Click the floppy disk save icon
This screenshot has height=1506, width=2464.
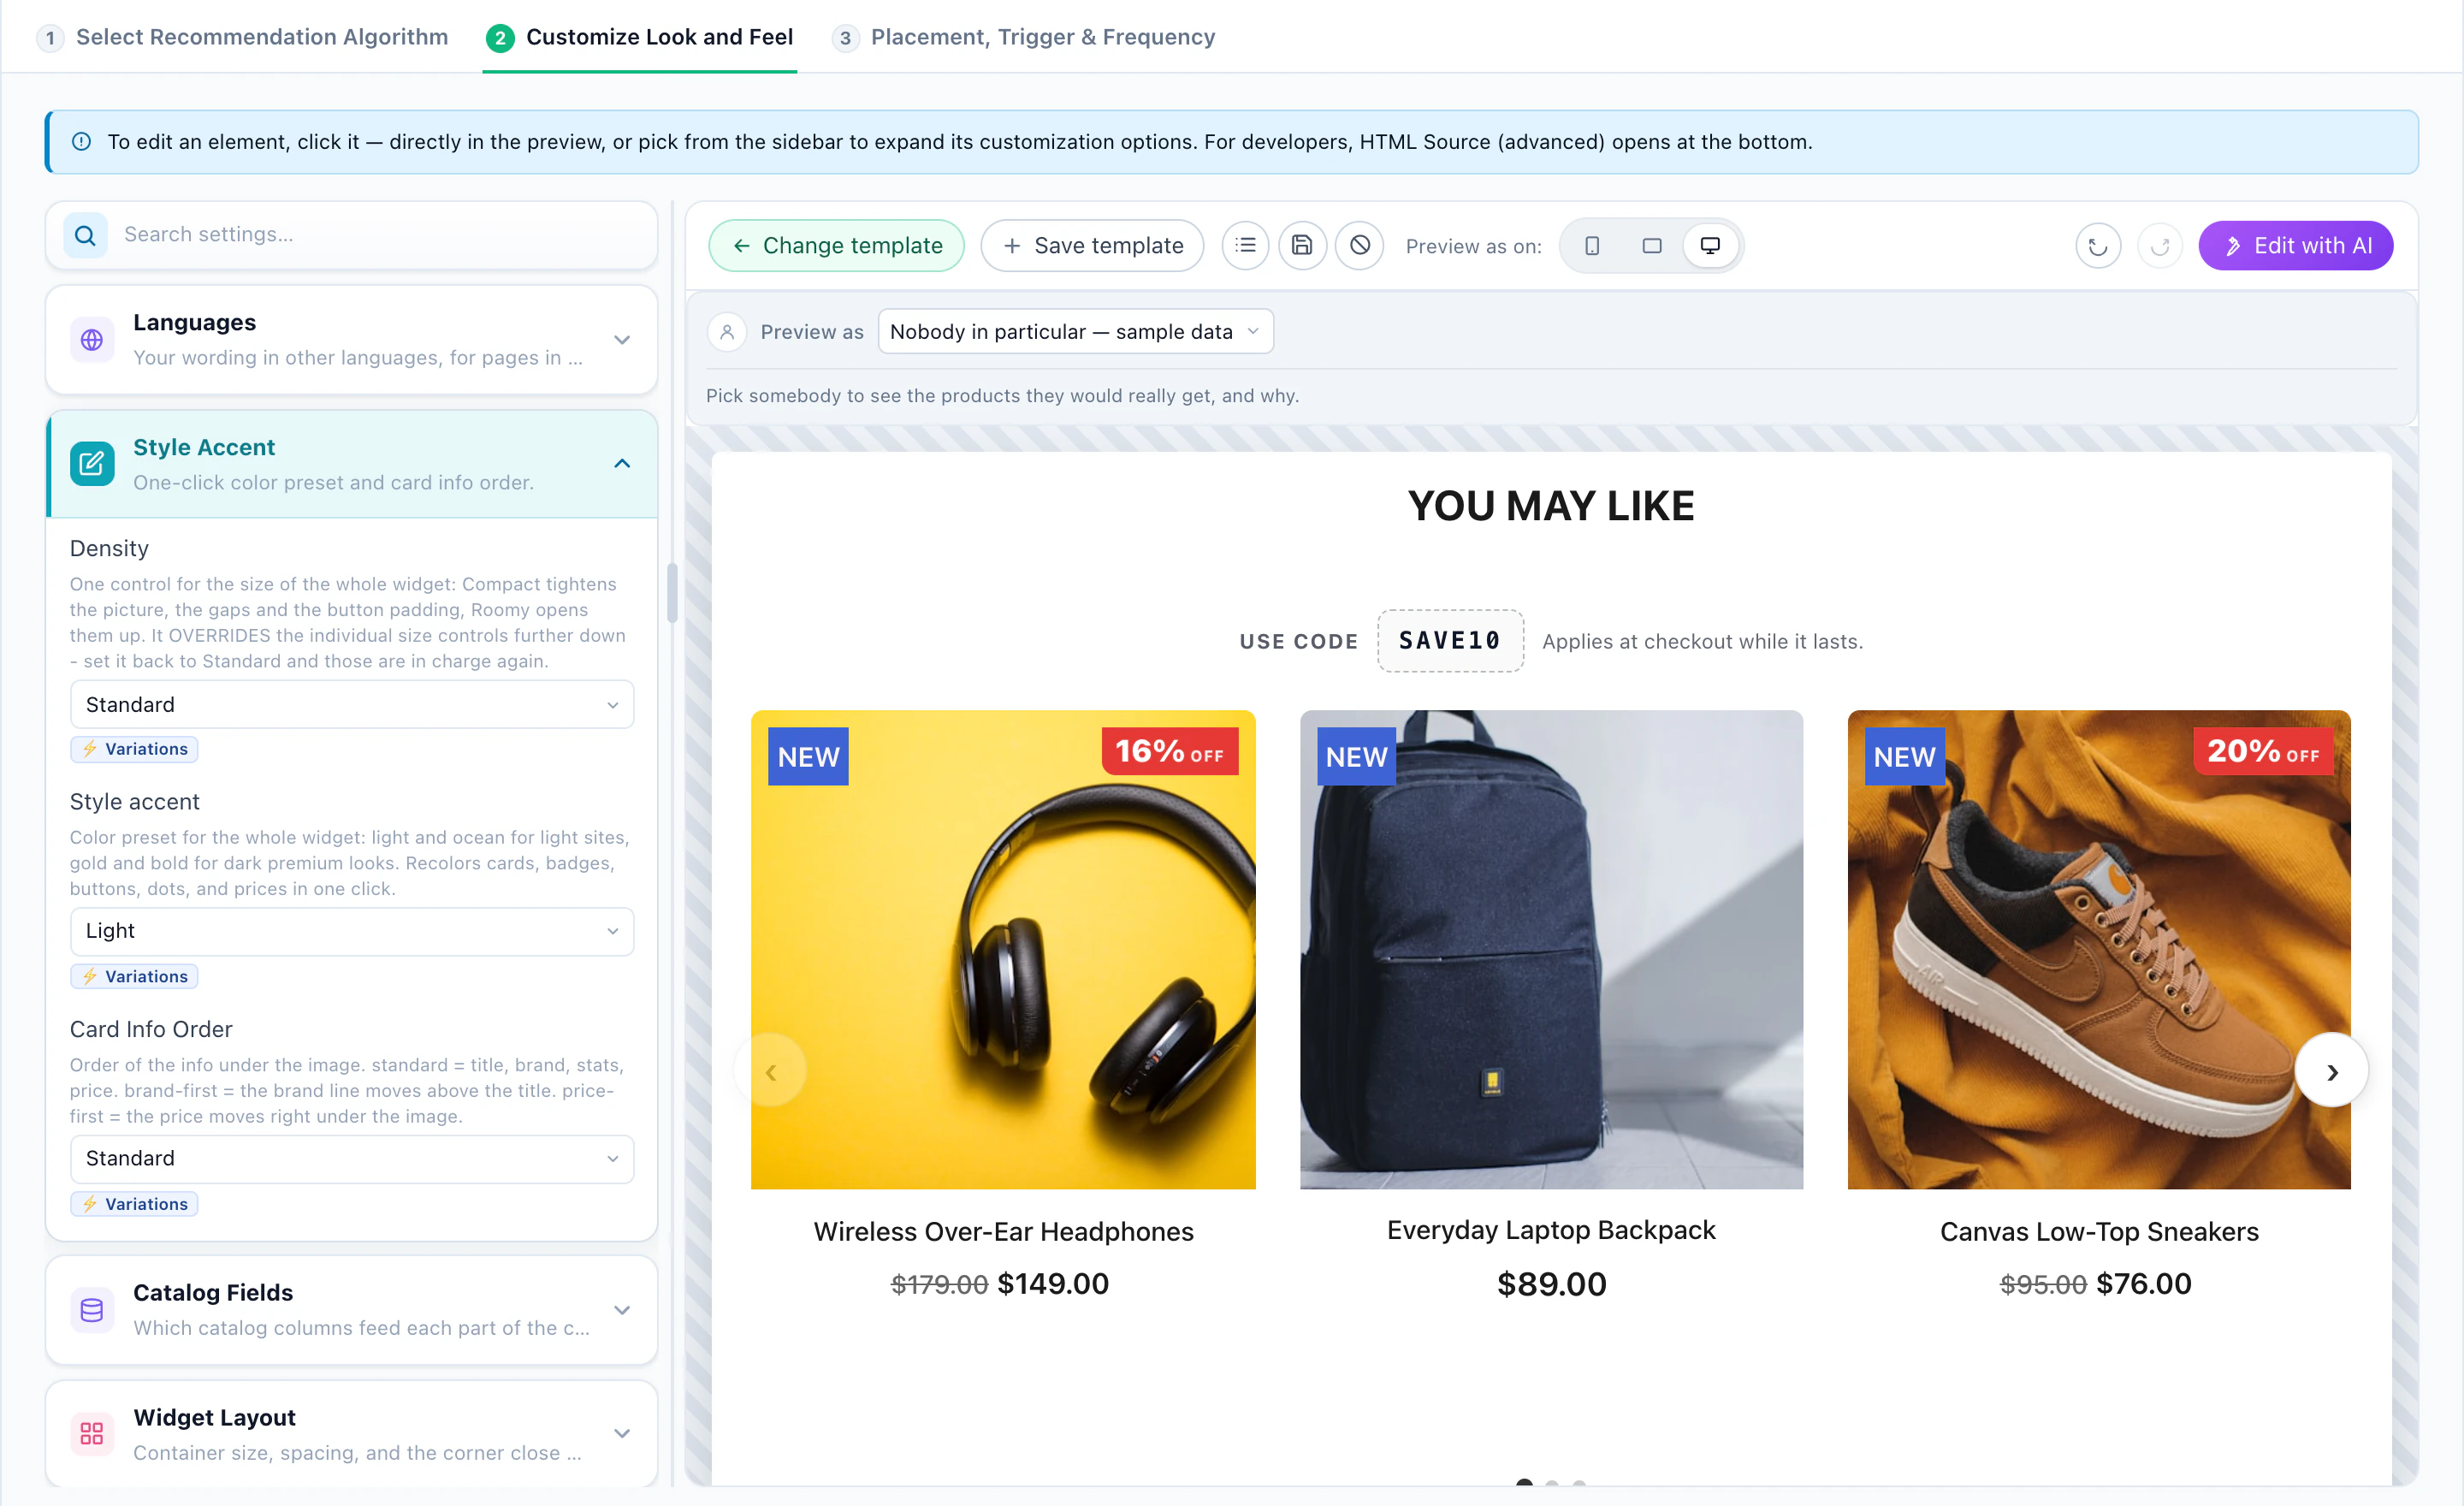[1302, 245]
